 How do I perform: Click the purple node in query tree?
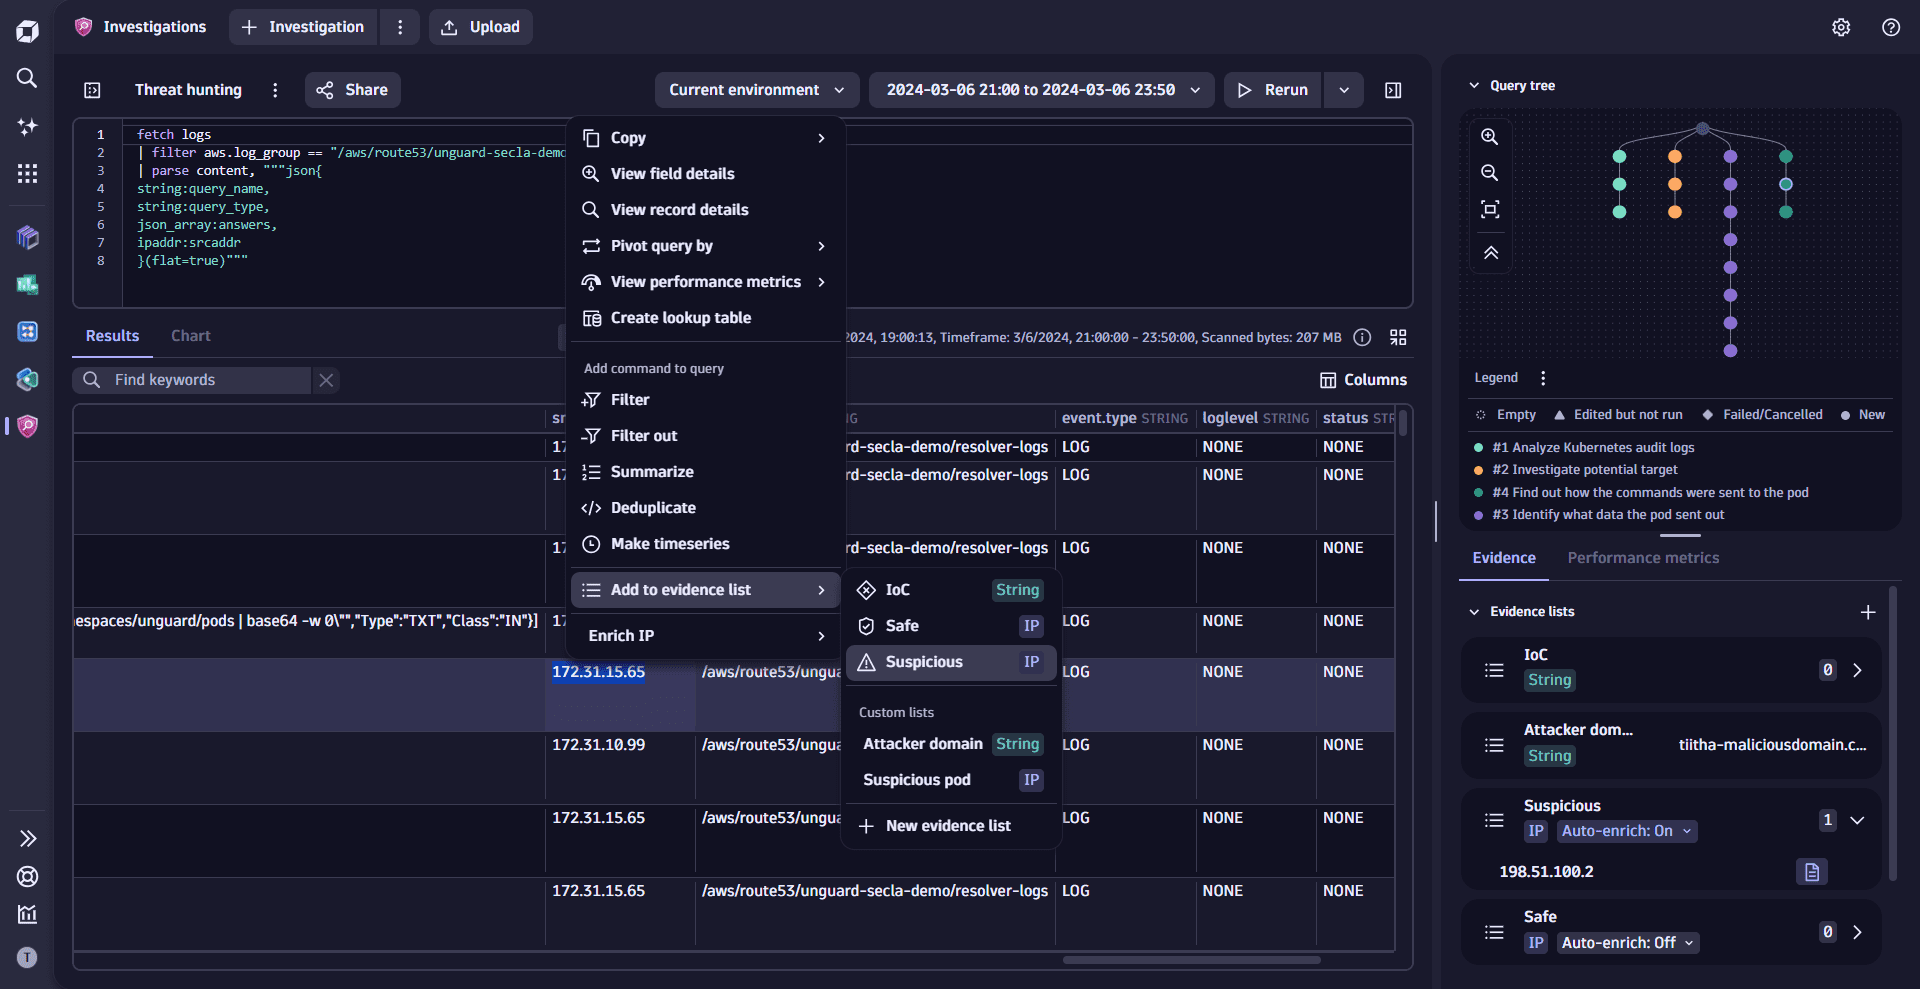[x=1730, y=157]
